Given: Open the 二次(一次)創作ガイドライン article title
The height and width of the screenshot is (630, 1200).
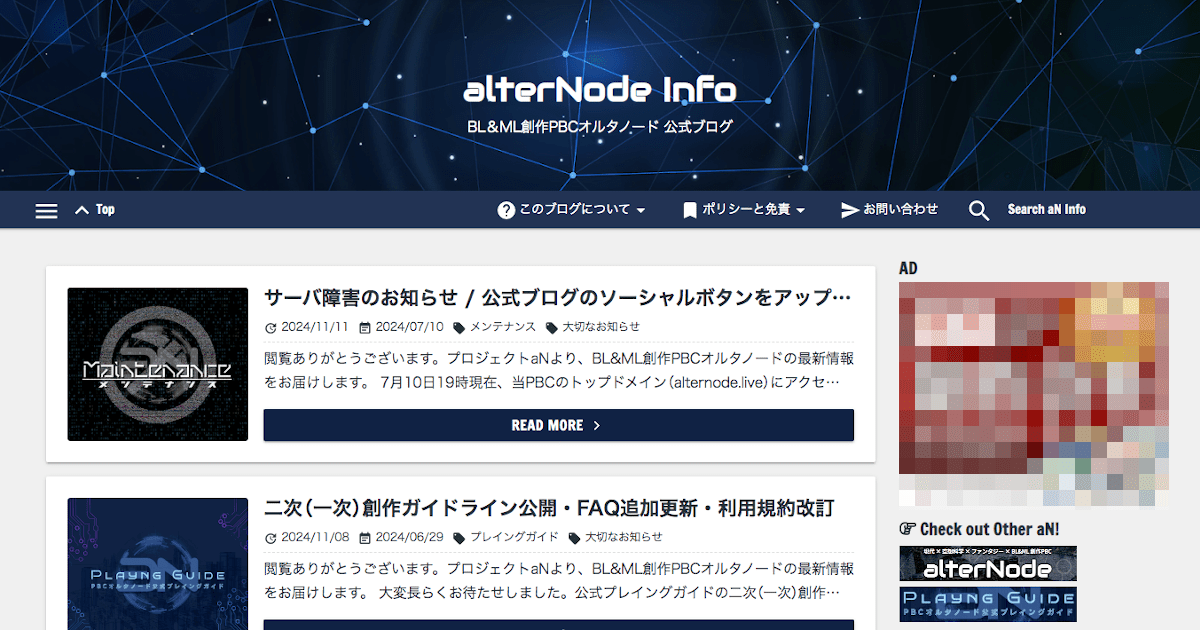Looking at the screenshot, I should 548,508.
